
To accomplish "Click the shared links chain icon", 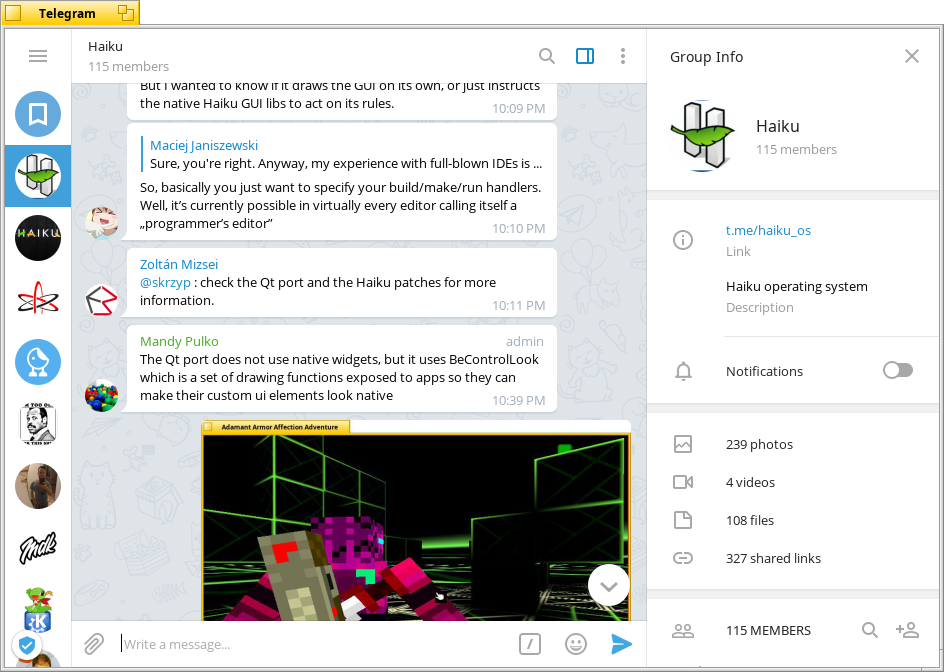I will 683,558.
